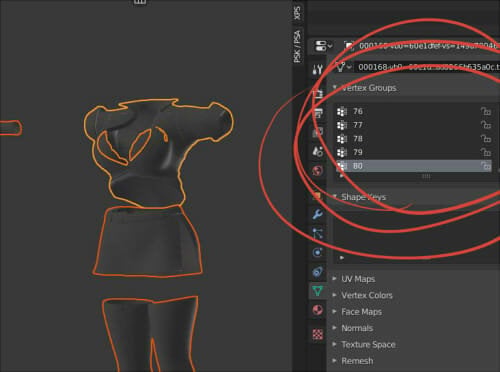
Task: Toggle lock on vertex group 80
Action: click(486, 166)
